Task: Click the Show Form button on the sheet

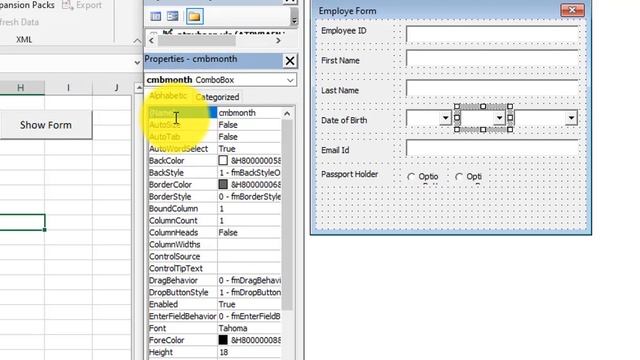Action: [x=46, y=125]
